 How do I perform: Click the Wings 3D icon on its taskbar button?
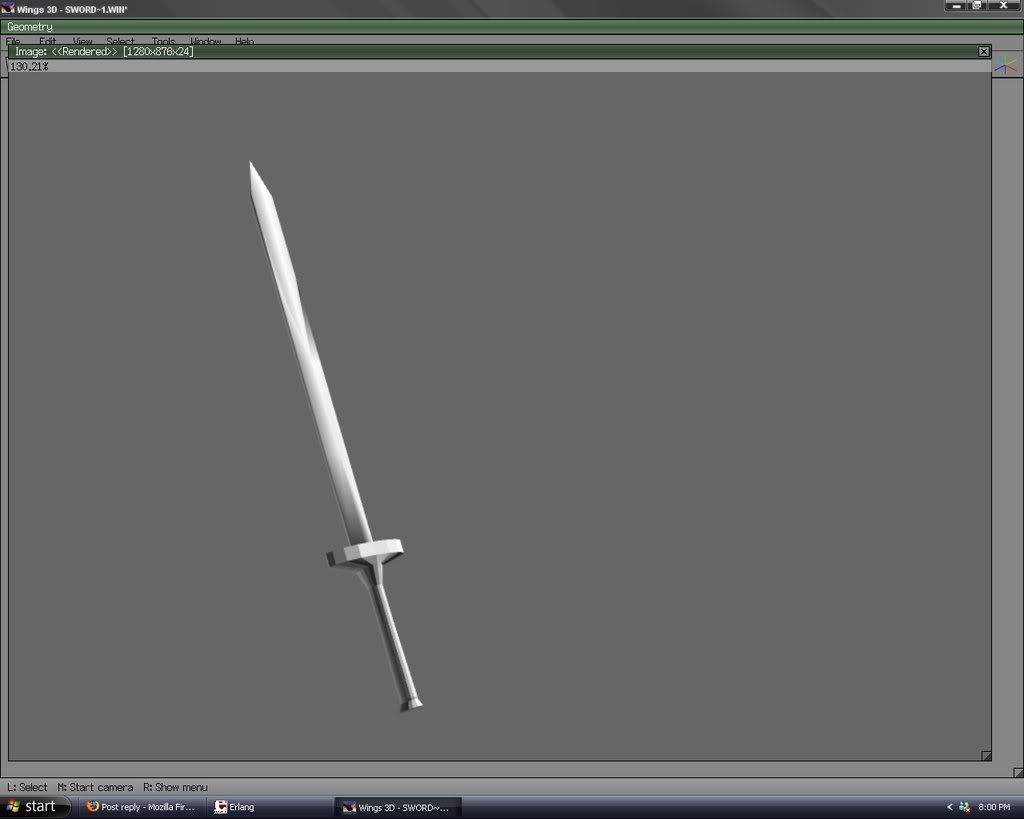pyautogui.click(x=347, y=806)
